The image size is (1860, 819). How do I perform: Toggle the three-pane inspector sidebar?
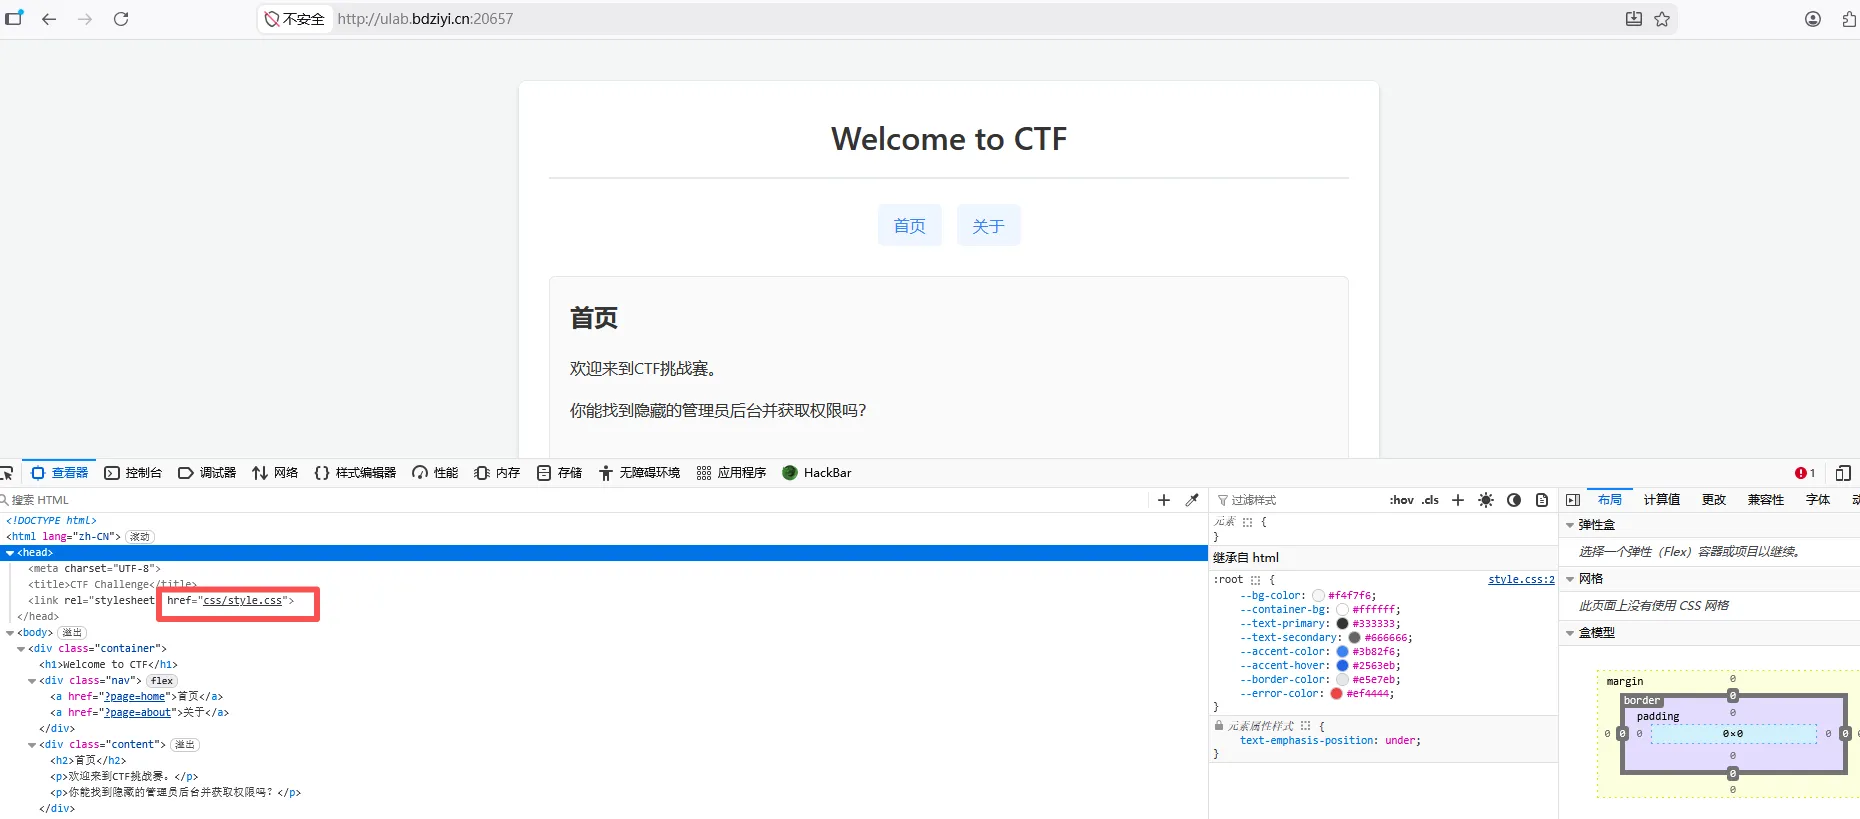pos(1573,500)
